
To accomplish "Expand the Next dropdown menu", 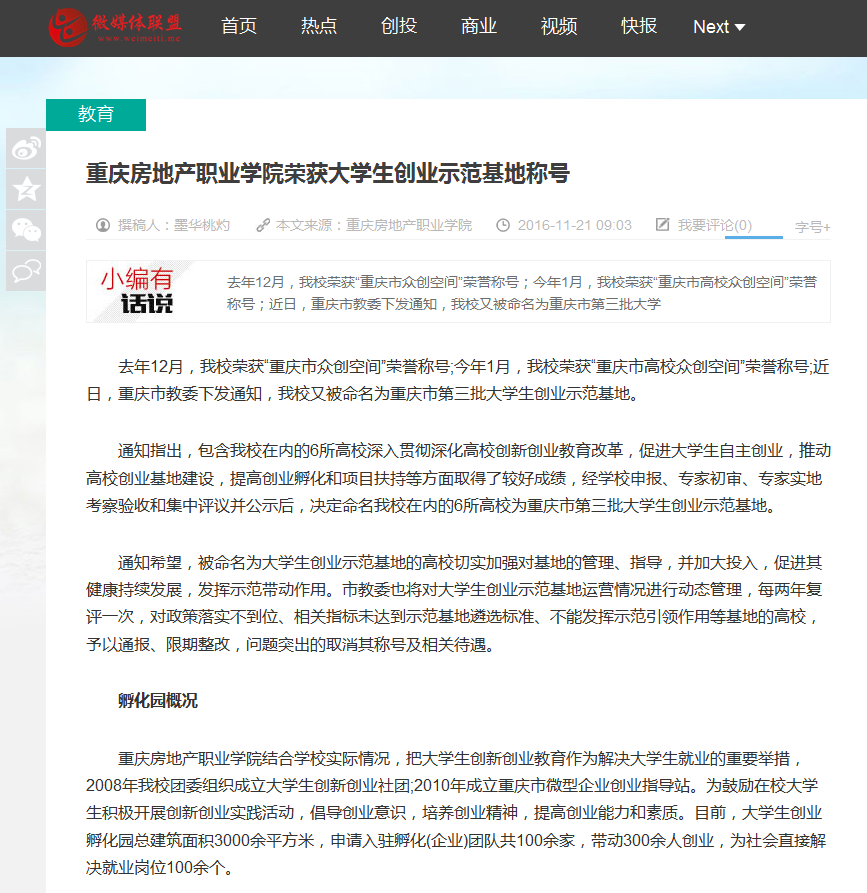I will (x=719, y=27).
